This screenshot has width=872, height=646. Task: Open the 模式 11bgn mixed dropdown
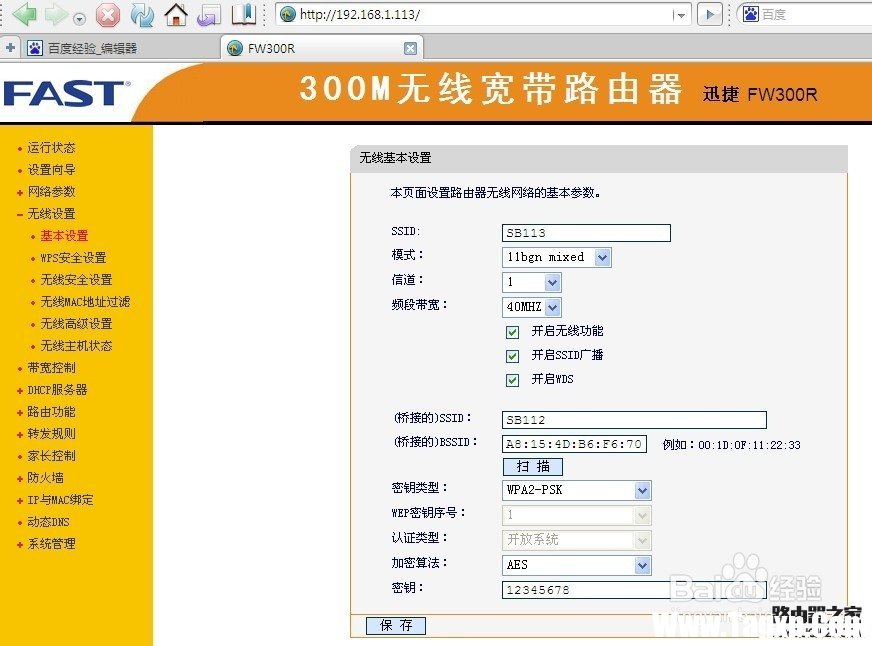(557, 257)
